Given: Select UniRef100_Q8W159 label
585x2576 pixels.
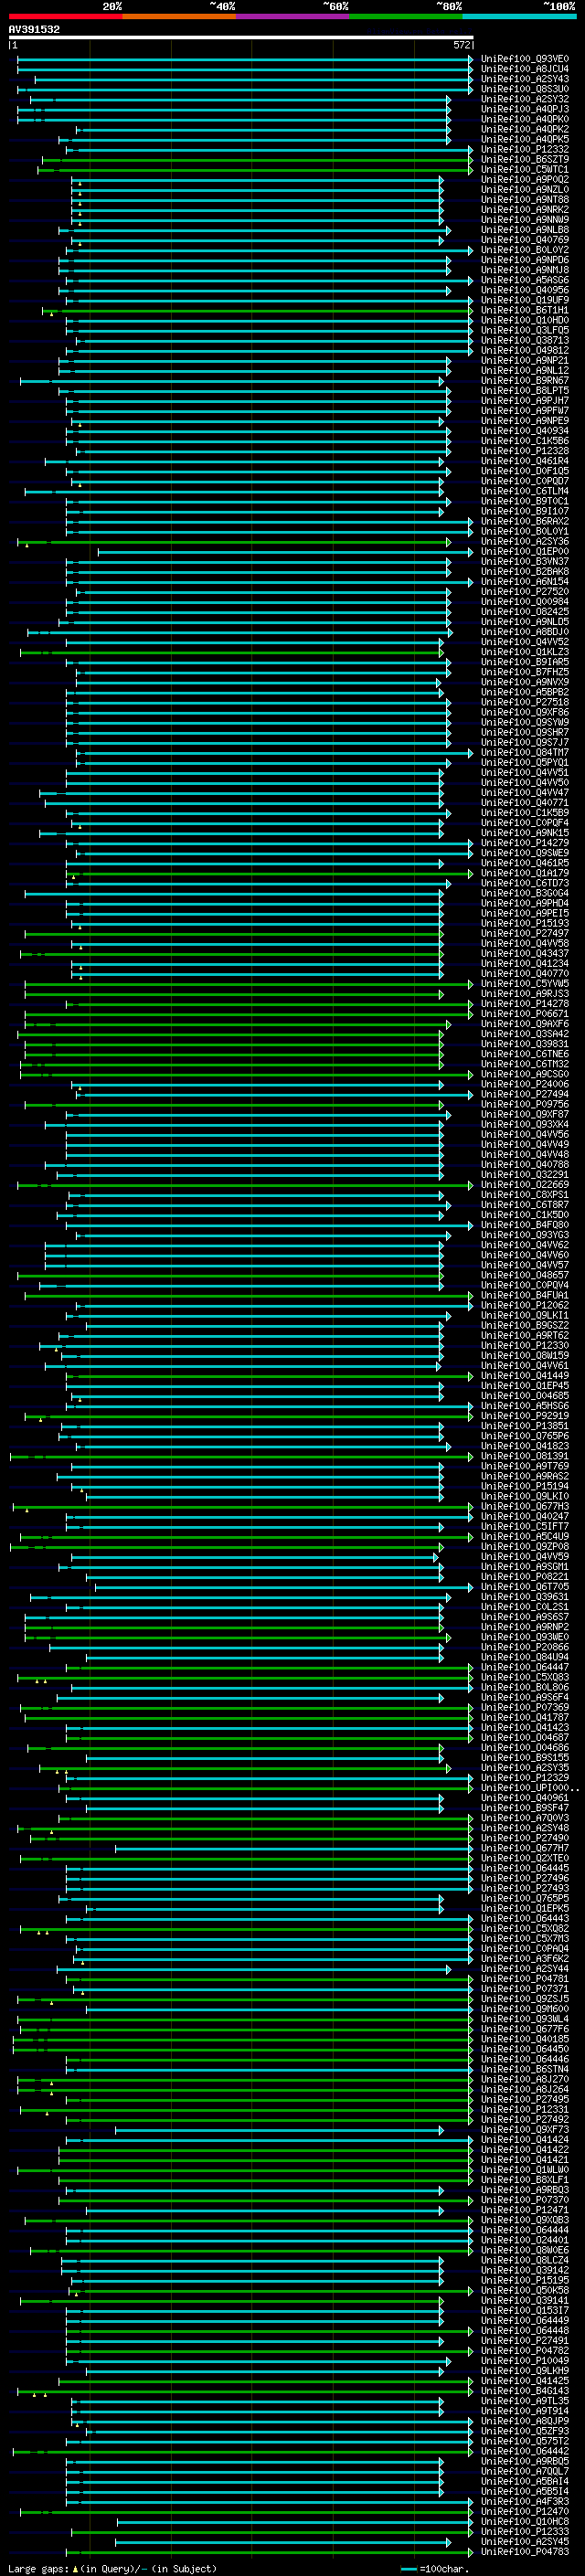Looking at the screenshot, I should 525,1356.
